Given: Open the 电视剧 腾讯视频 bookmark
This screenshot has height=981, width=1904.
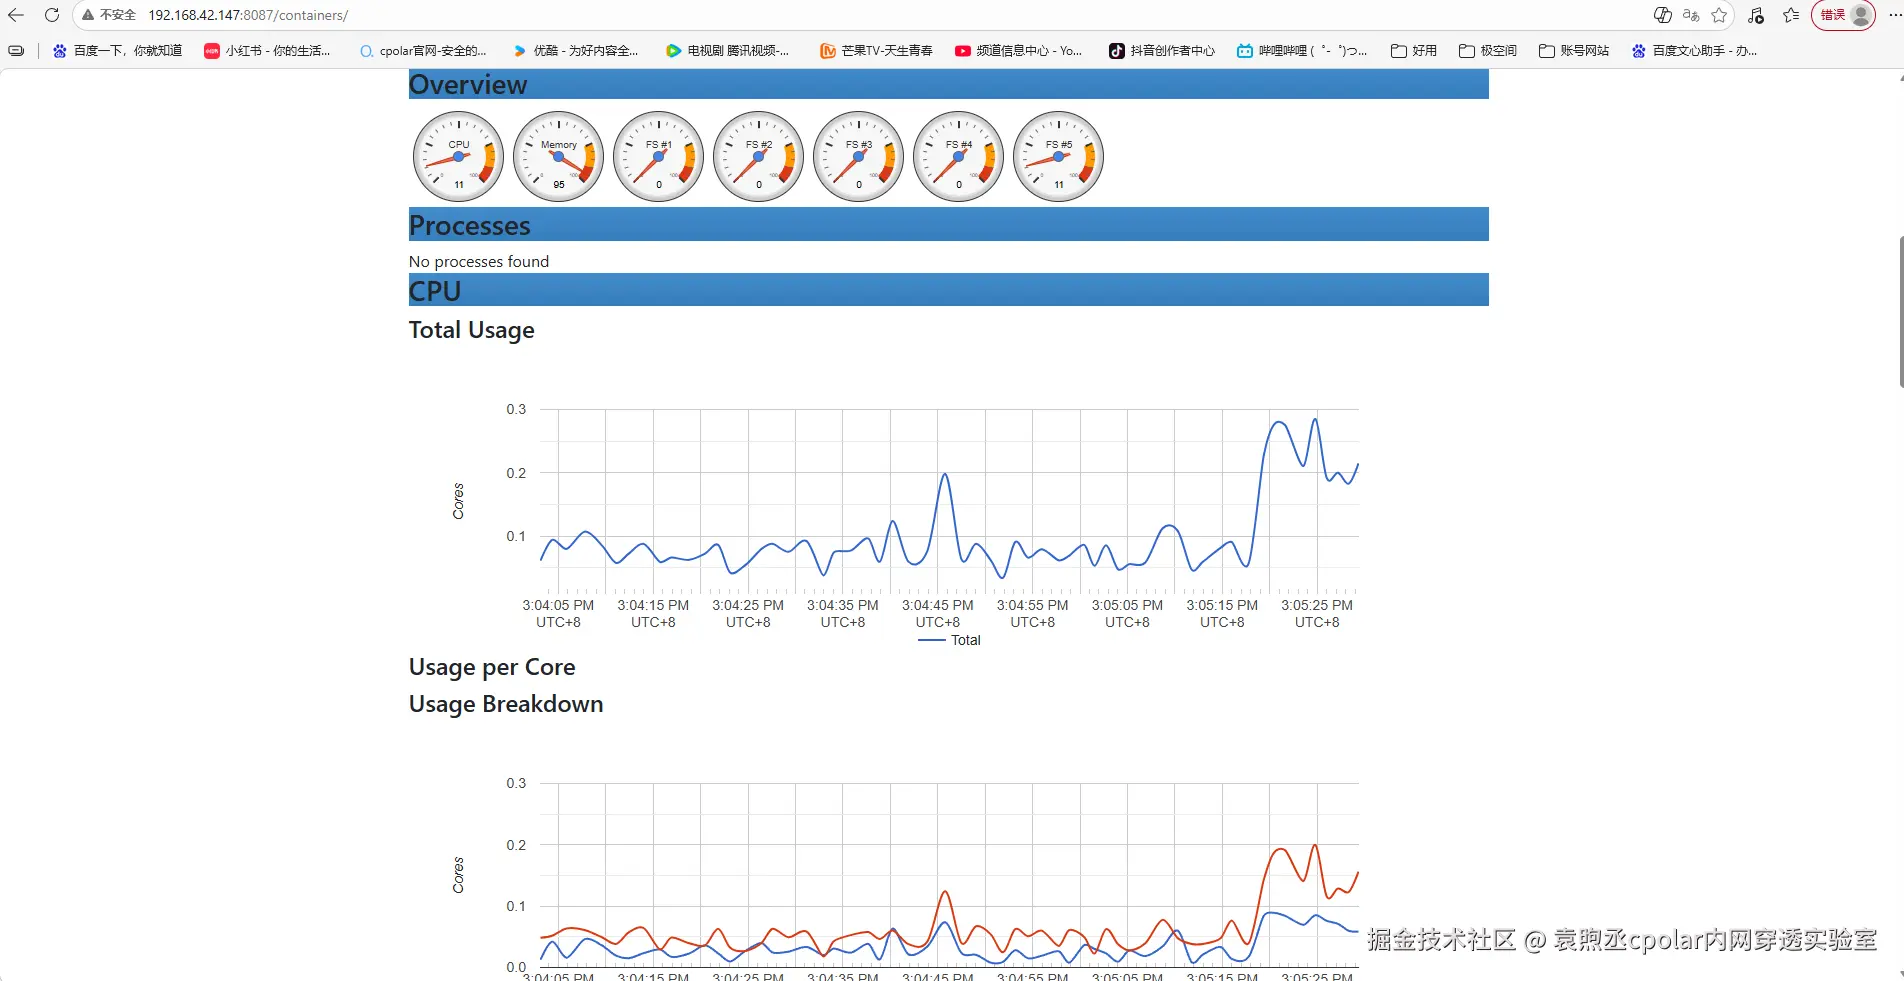Looking at the screenshot, I should click(x=727, y=50).
